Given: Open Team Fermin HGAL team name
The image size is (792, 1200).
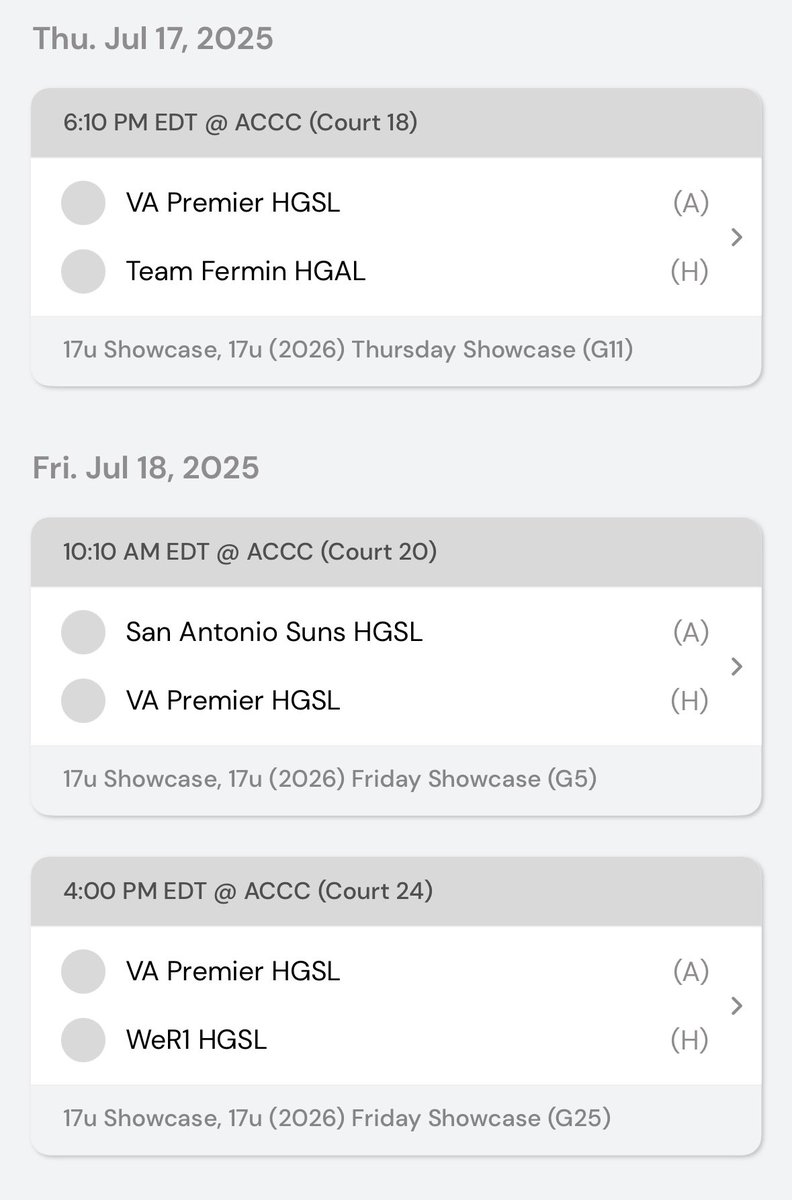Looking at the screenshot, I should point(245,271).
